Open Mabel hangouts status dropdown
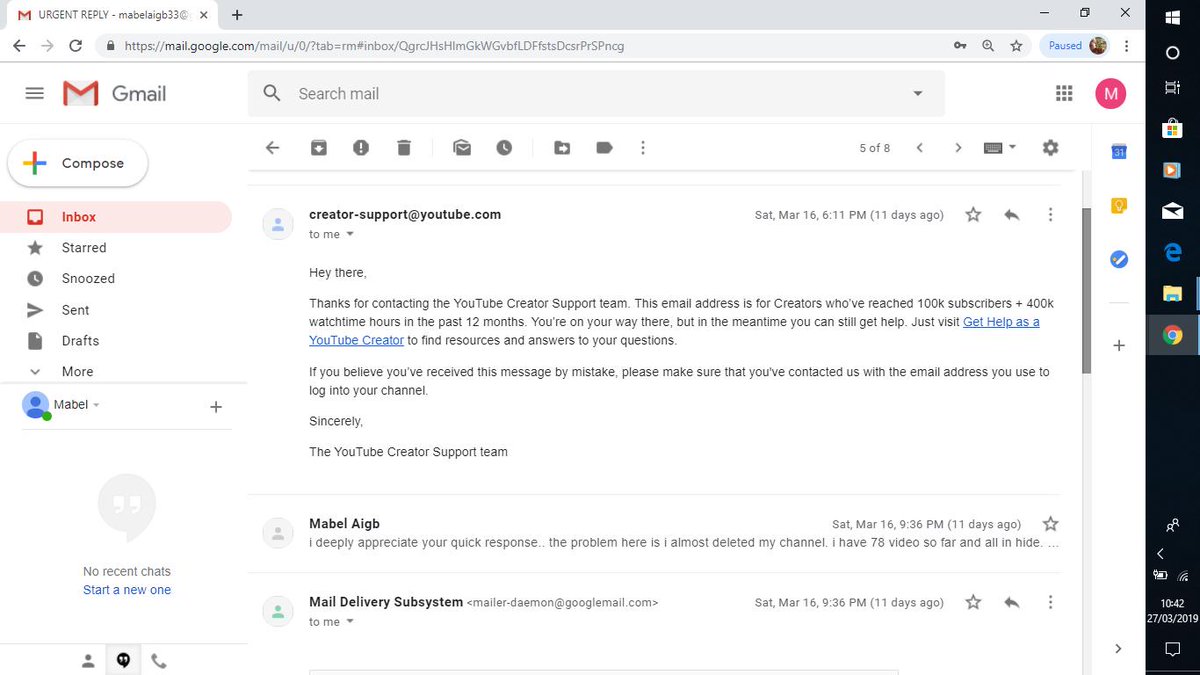Viewport: 1200px width, 675px height. (x=96, y=405)
